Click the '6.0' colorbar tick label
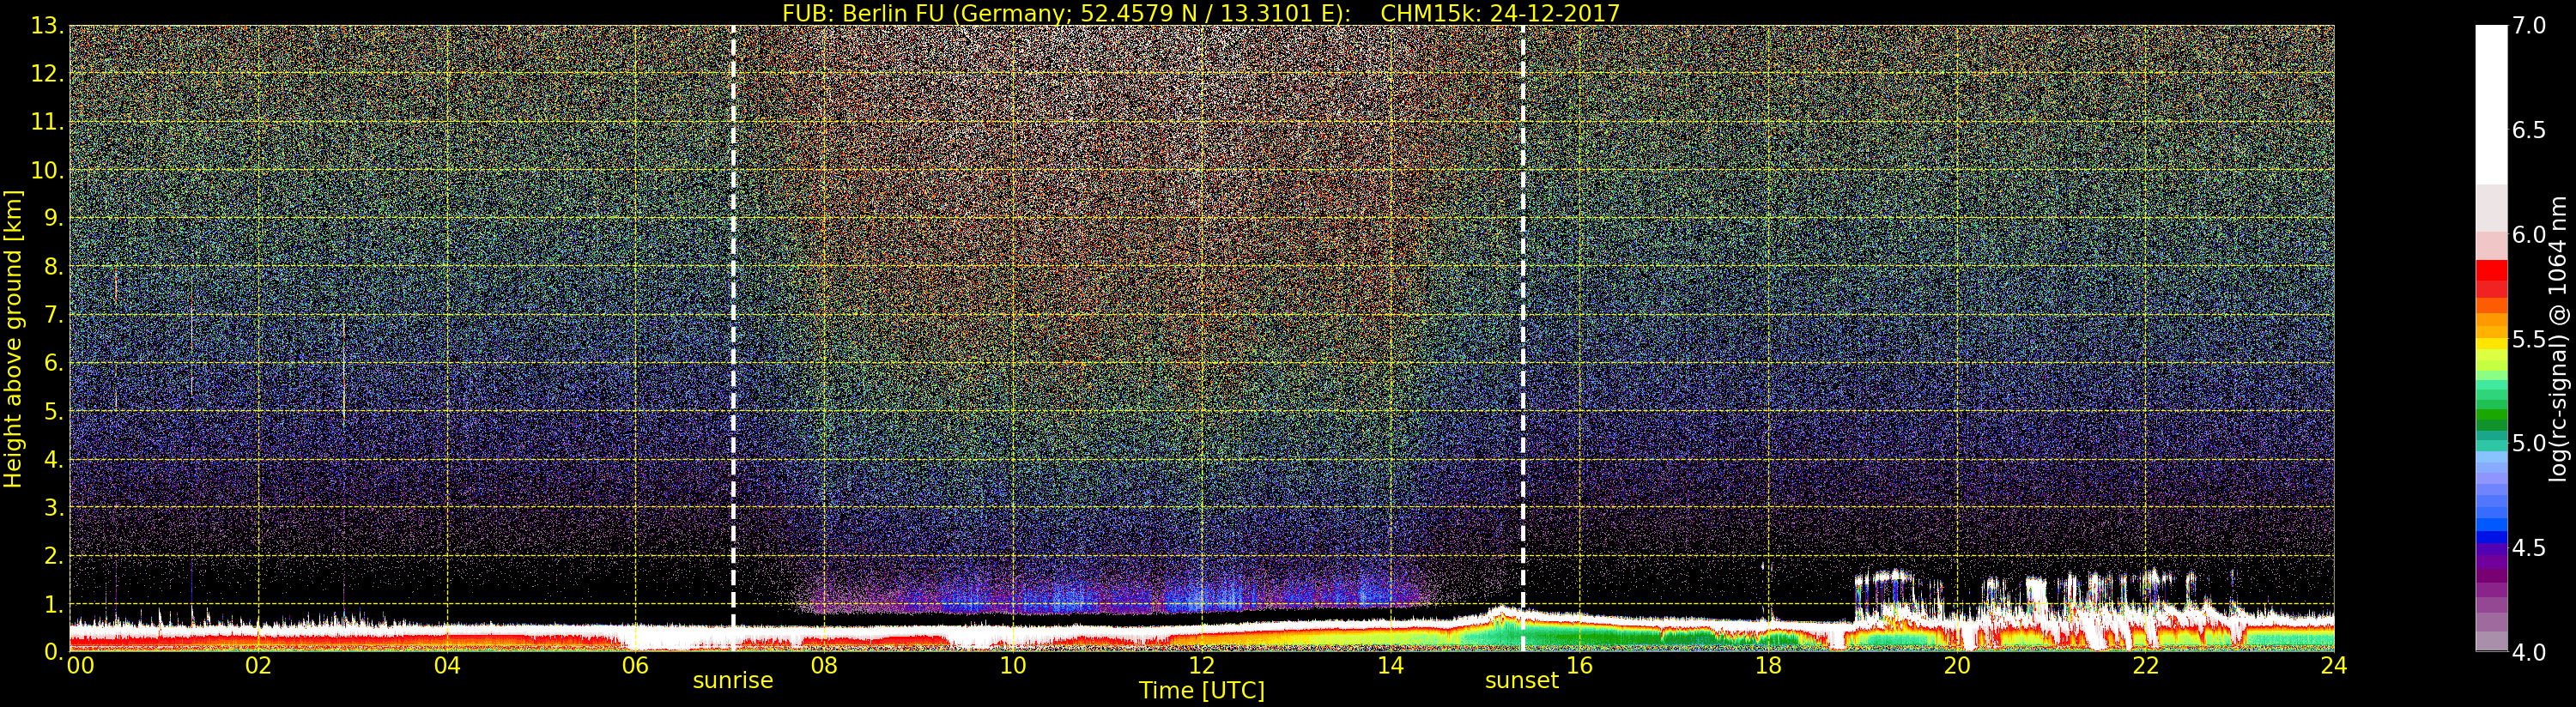2576x707 pixels. (2529, 234)
